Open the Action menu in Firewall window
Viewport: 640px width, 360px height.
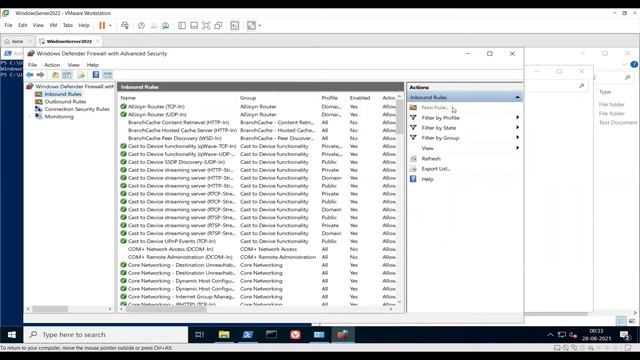tap(52, 65)
